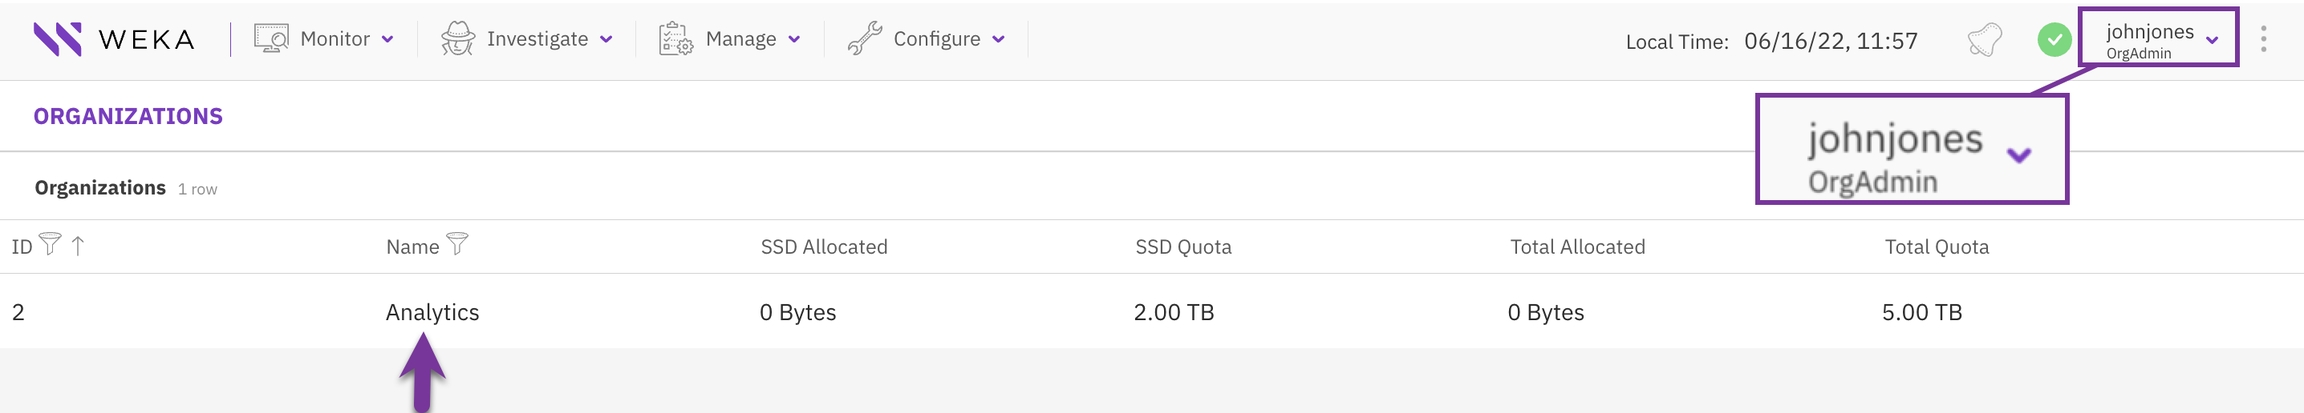Open the Analytics organization entry
2304x413 pixels.
pyautogui.click(x=432, y=312)
